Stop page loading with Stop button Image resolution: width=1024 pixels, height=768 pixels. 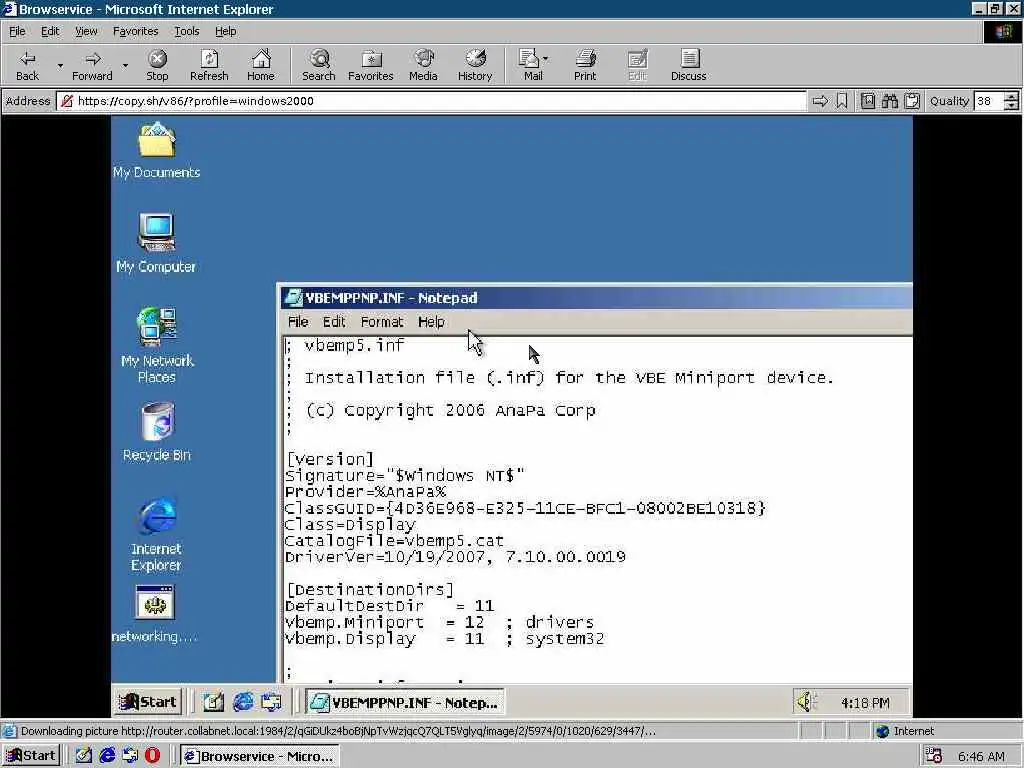[x=157, y=65]
